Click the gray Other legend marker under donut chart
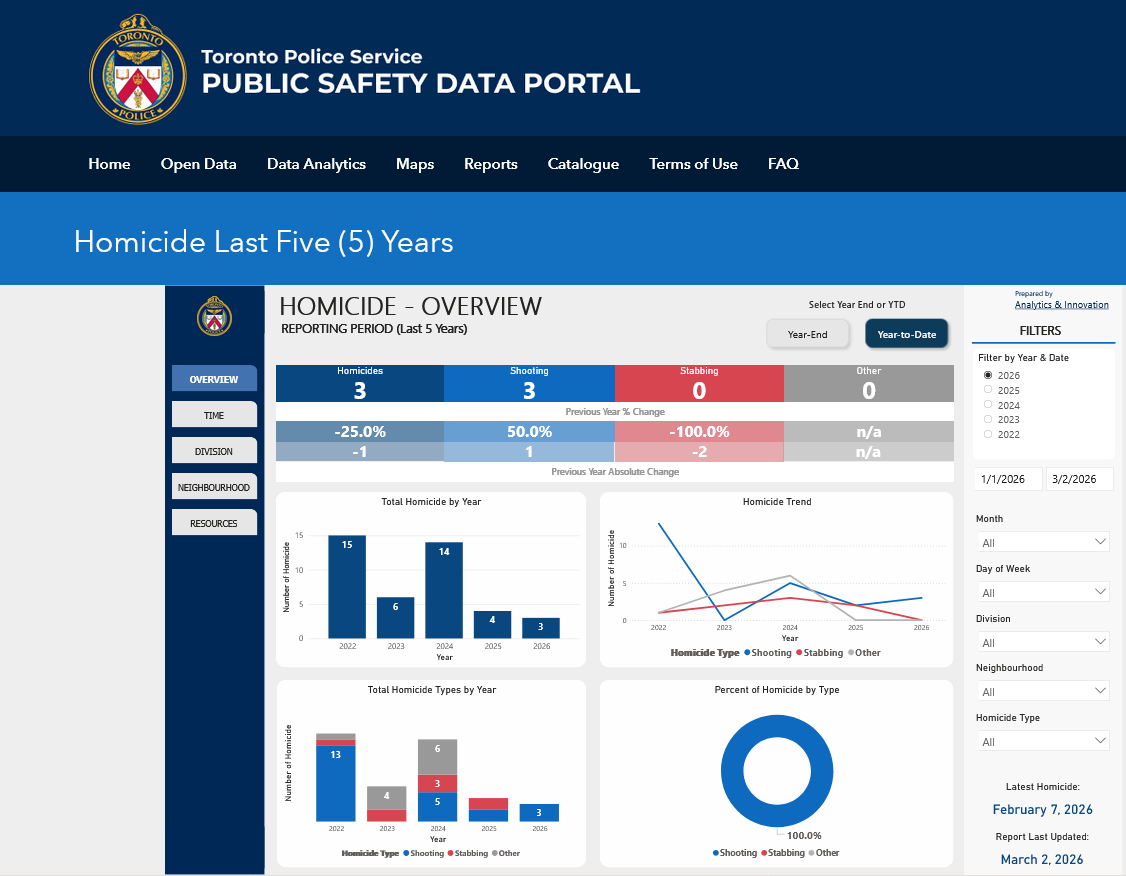 click(x=811, y=853)
